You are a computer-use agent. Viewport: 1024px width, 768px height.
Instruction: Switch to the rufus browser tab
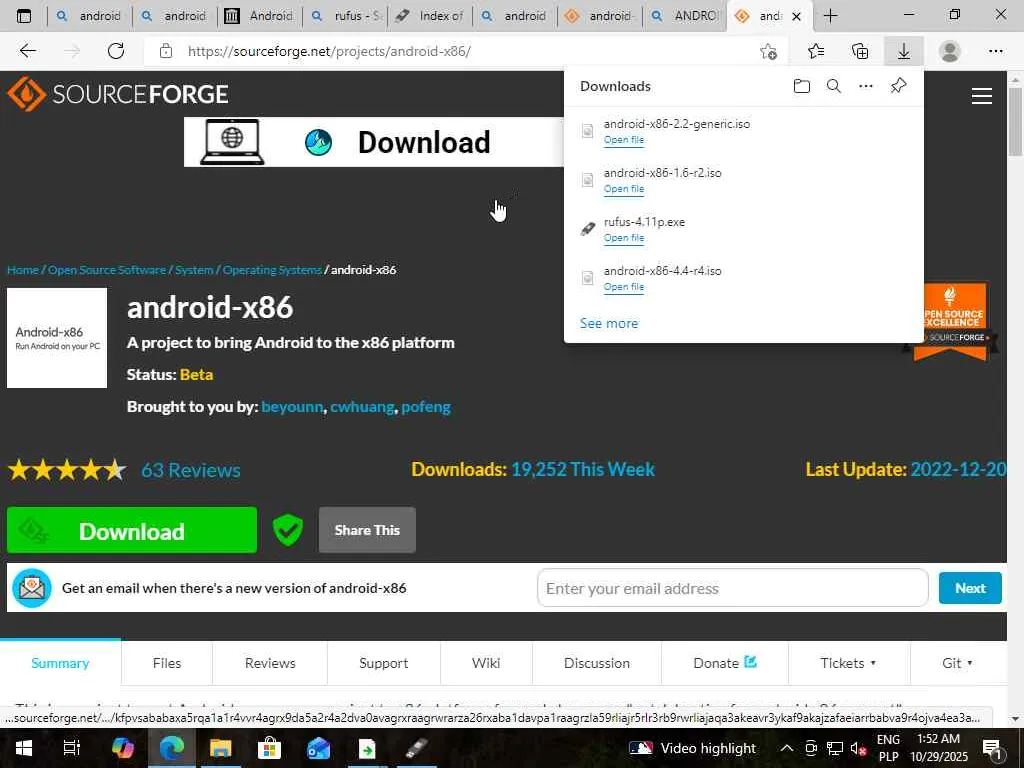pyautogui.click(x=346, y=16)
